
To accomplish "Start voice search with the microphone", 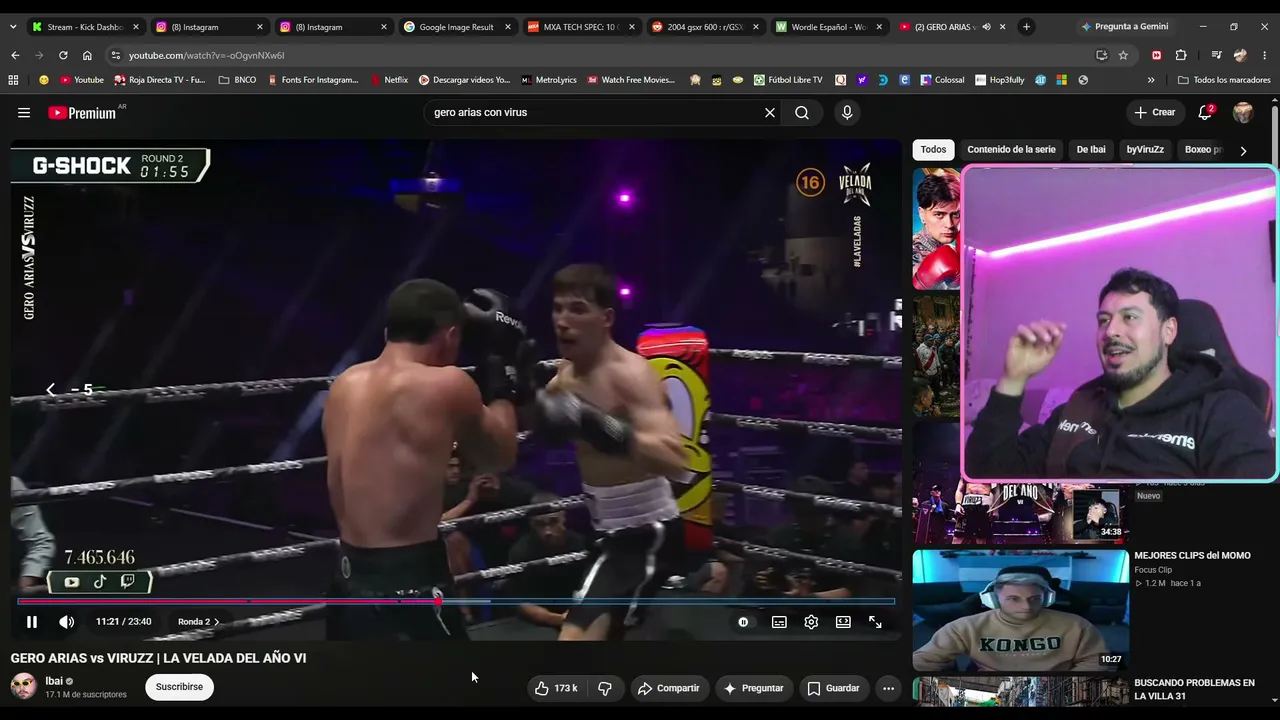I will 847,113.
